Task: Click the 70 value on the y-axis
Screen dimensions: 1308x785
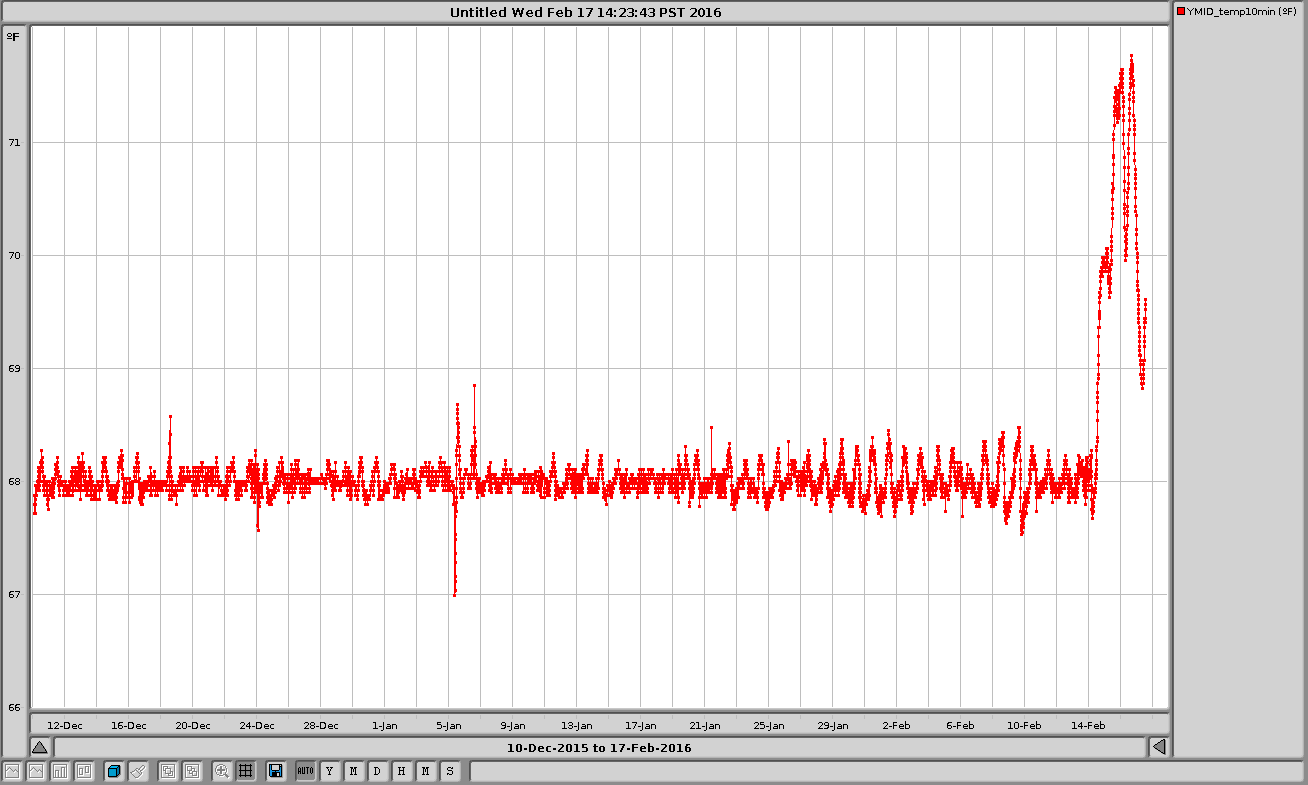Action: point(14,255)
